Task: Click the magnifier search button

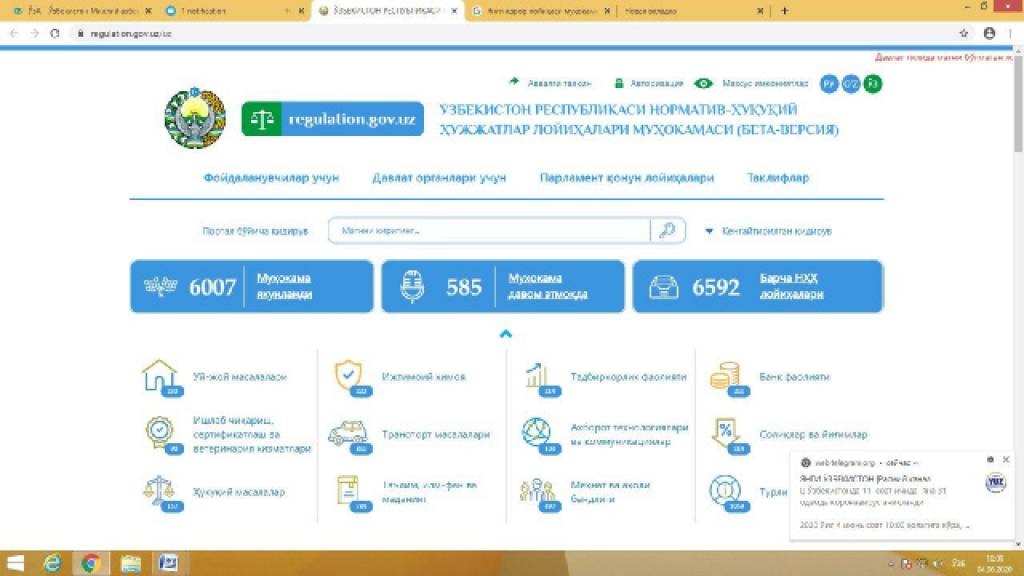Action: tap(667, 230)
